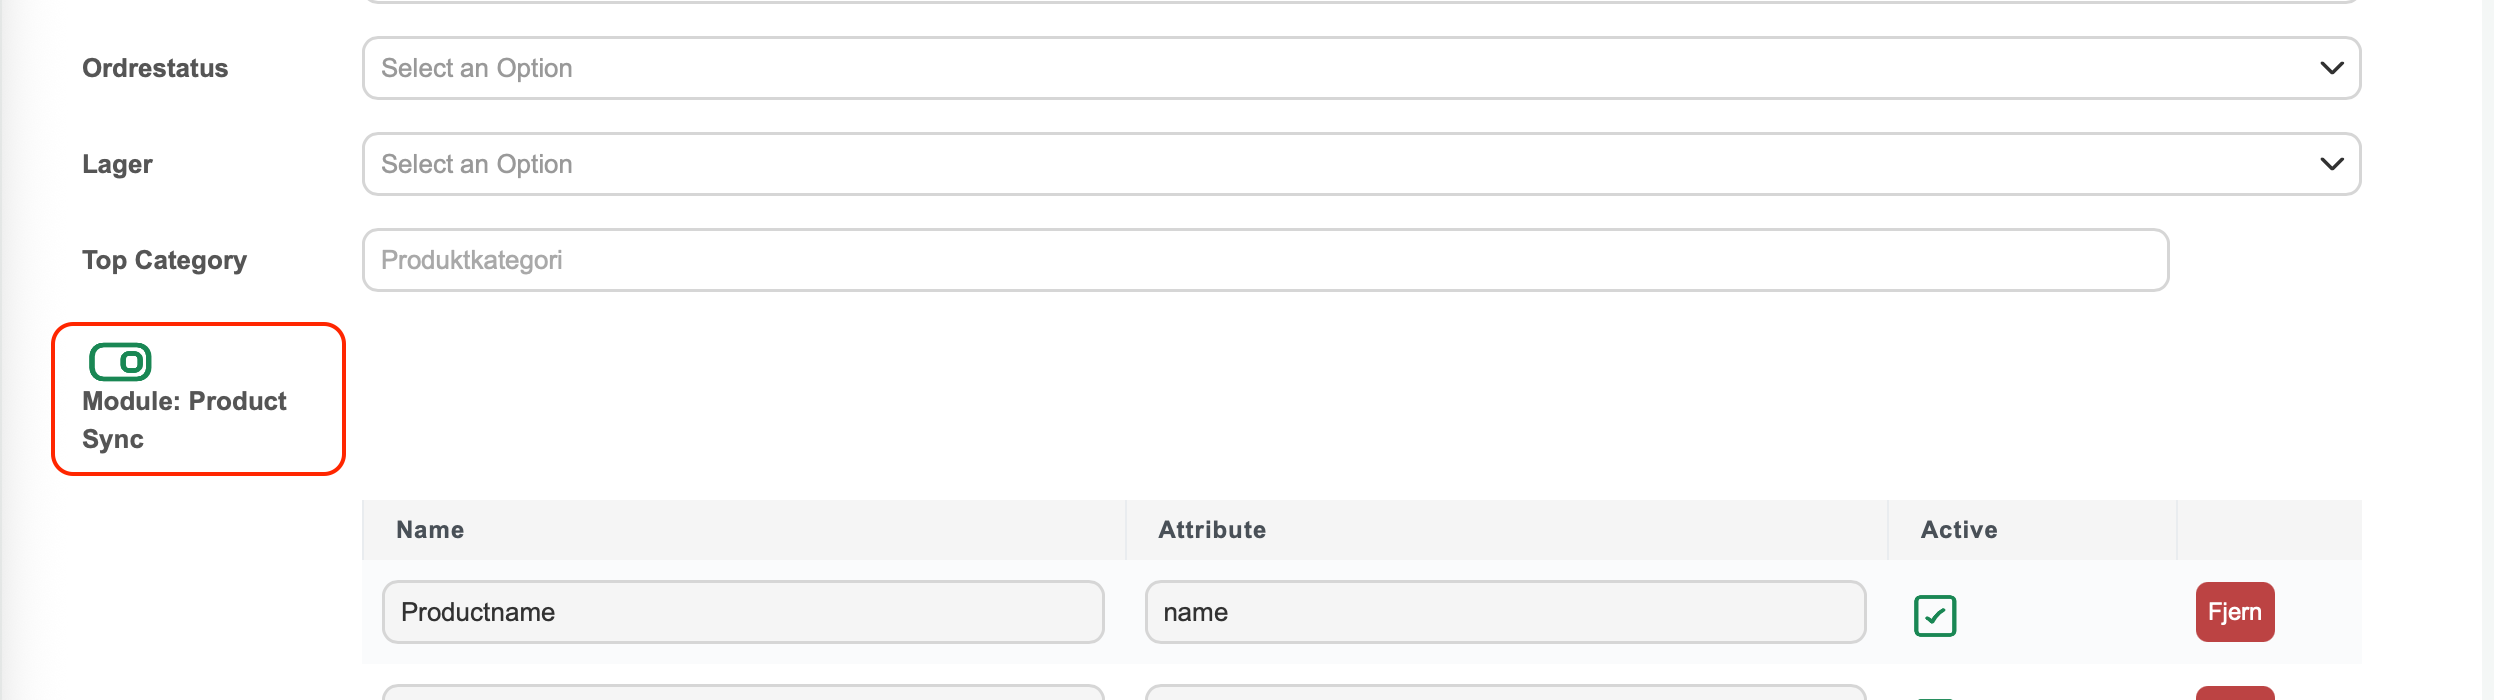Click the Fjern button for Productname row

pyautogui.click(x=2235, y=612)
